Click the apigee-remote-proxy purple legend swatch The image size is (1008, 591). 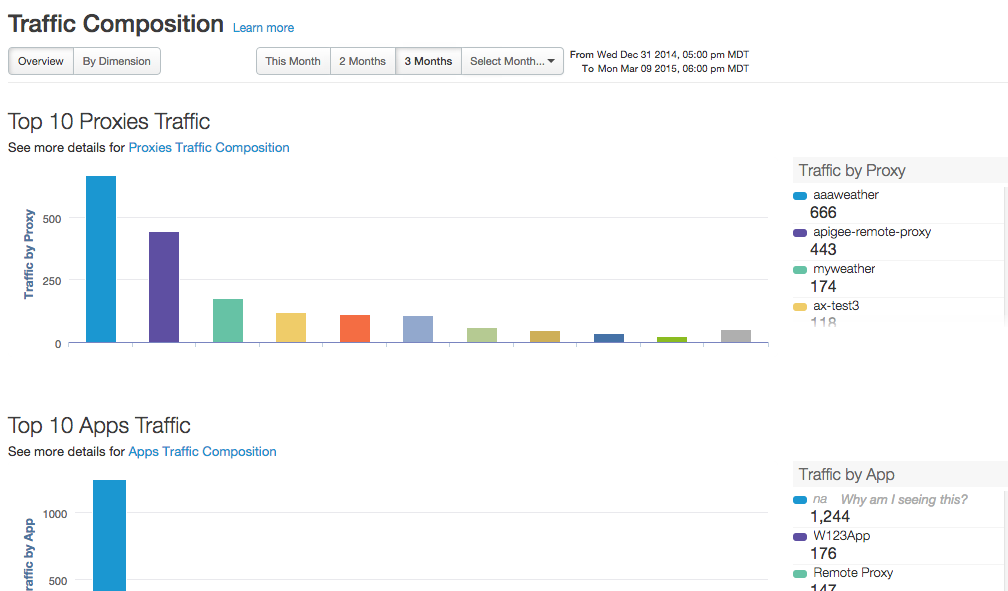[x=800, y=233]
